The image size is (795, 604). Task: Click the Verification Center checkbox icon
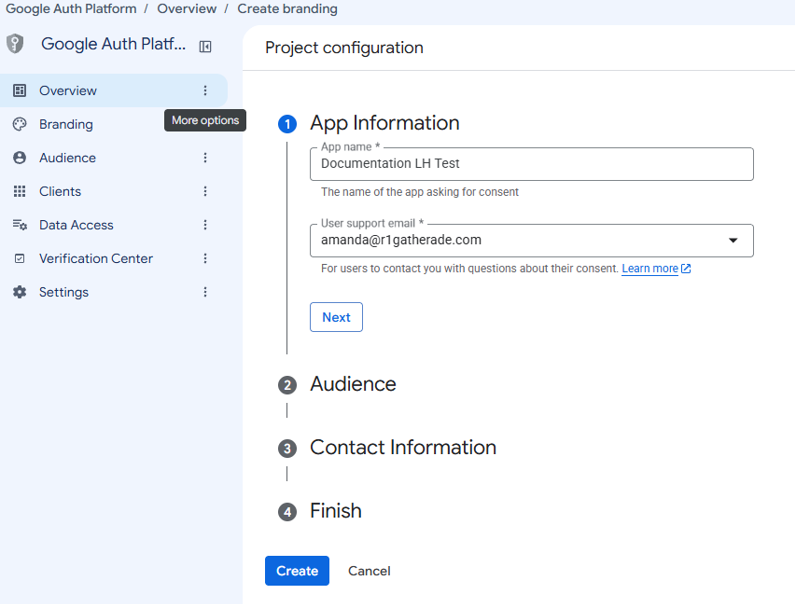pos(19,259)
